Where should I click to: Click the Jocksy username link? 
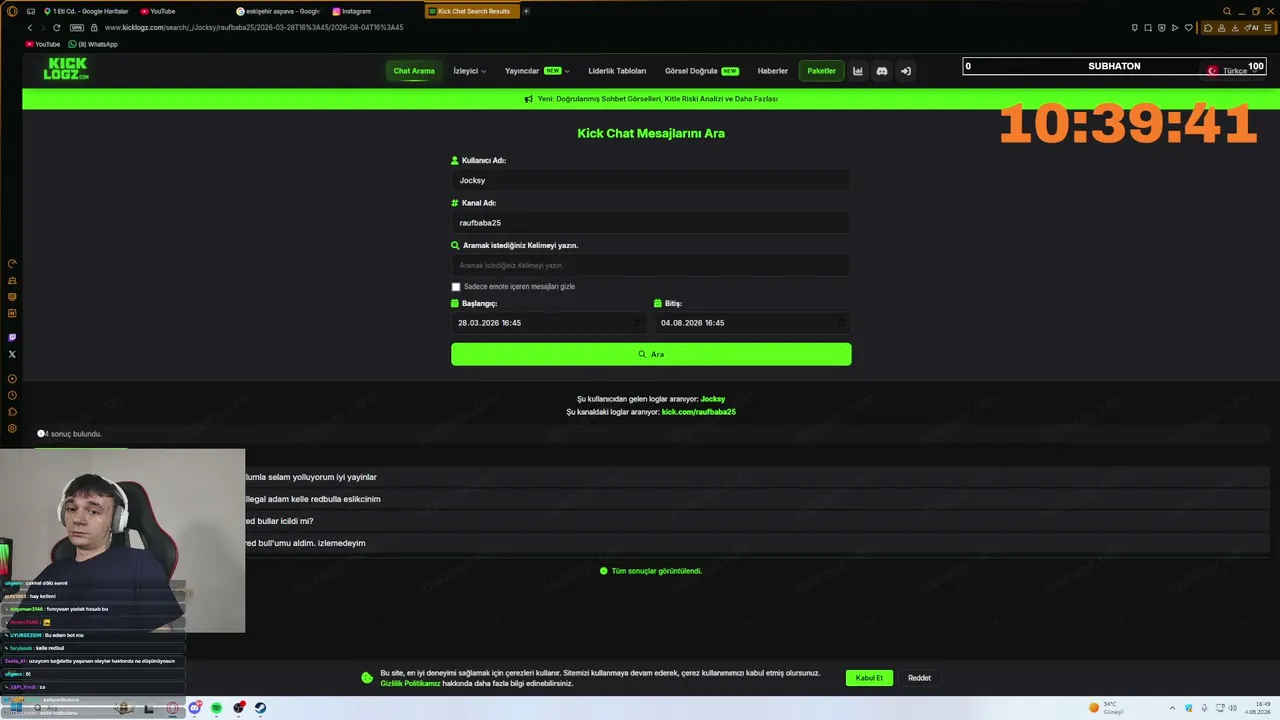(x=713, y=399)
